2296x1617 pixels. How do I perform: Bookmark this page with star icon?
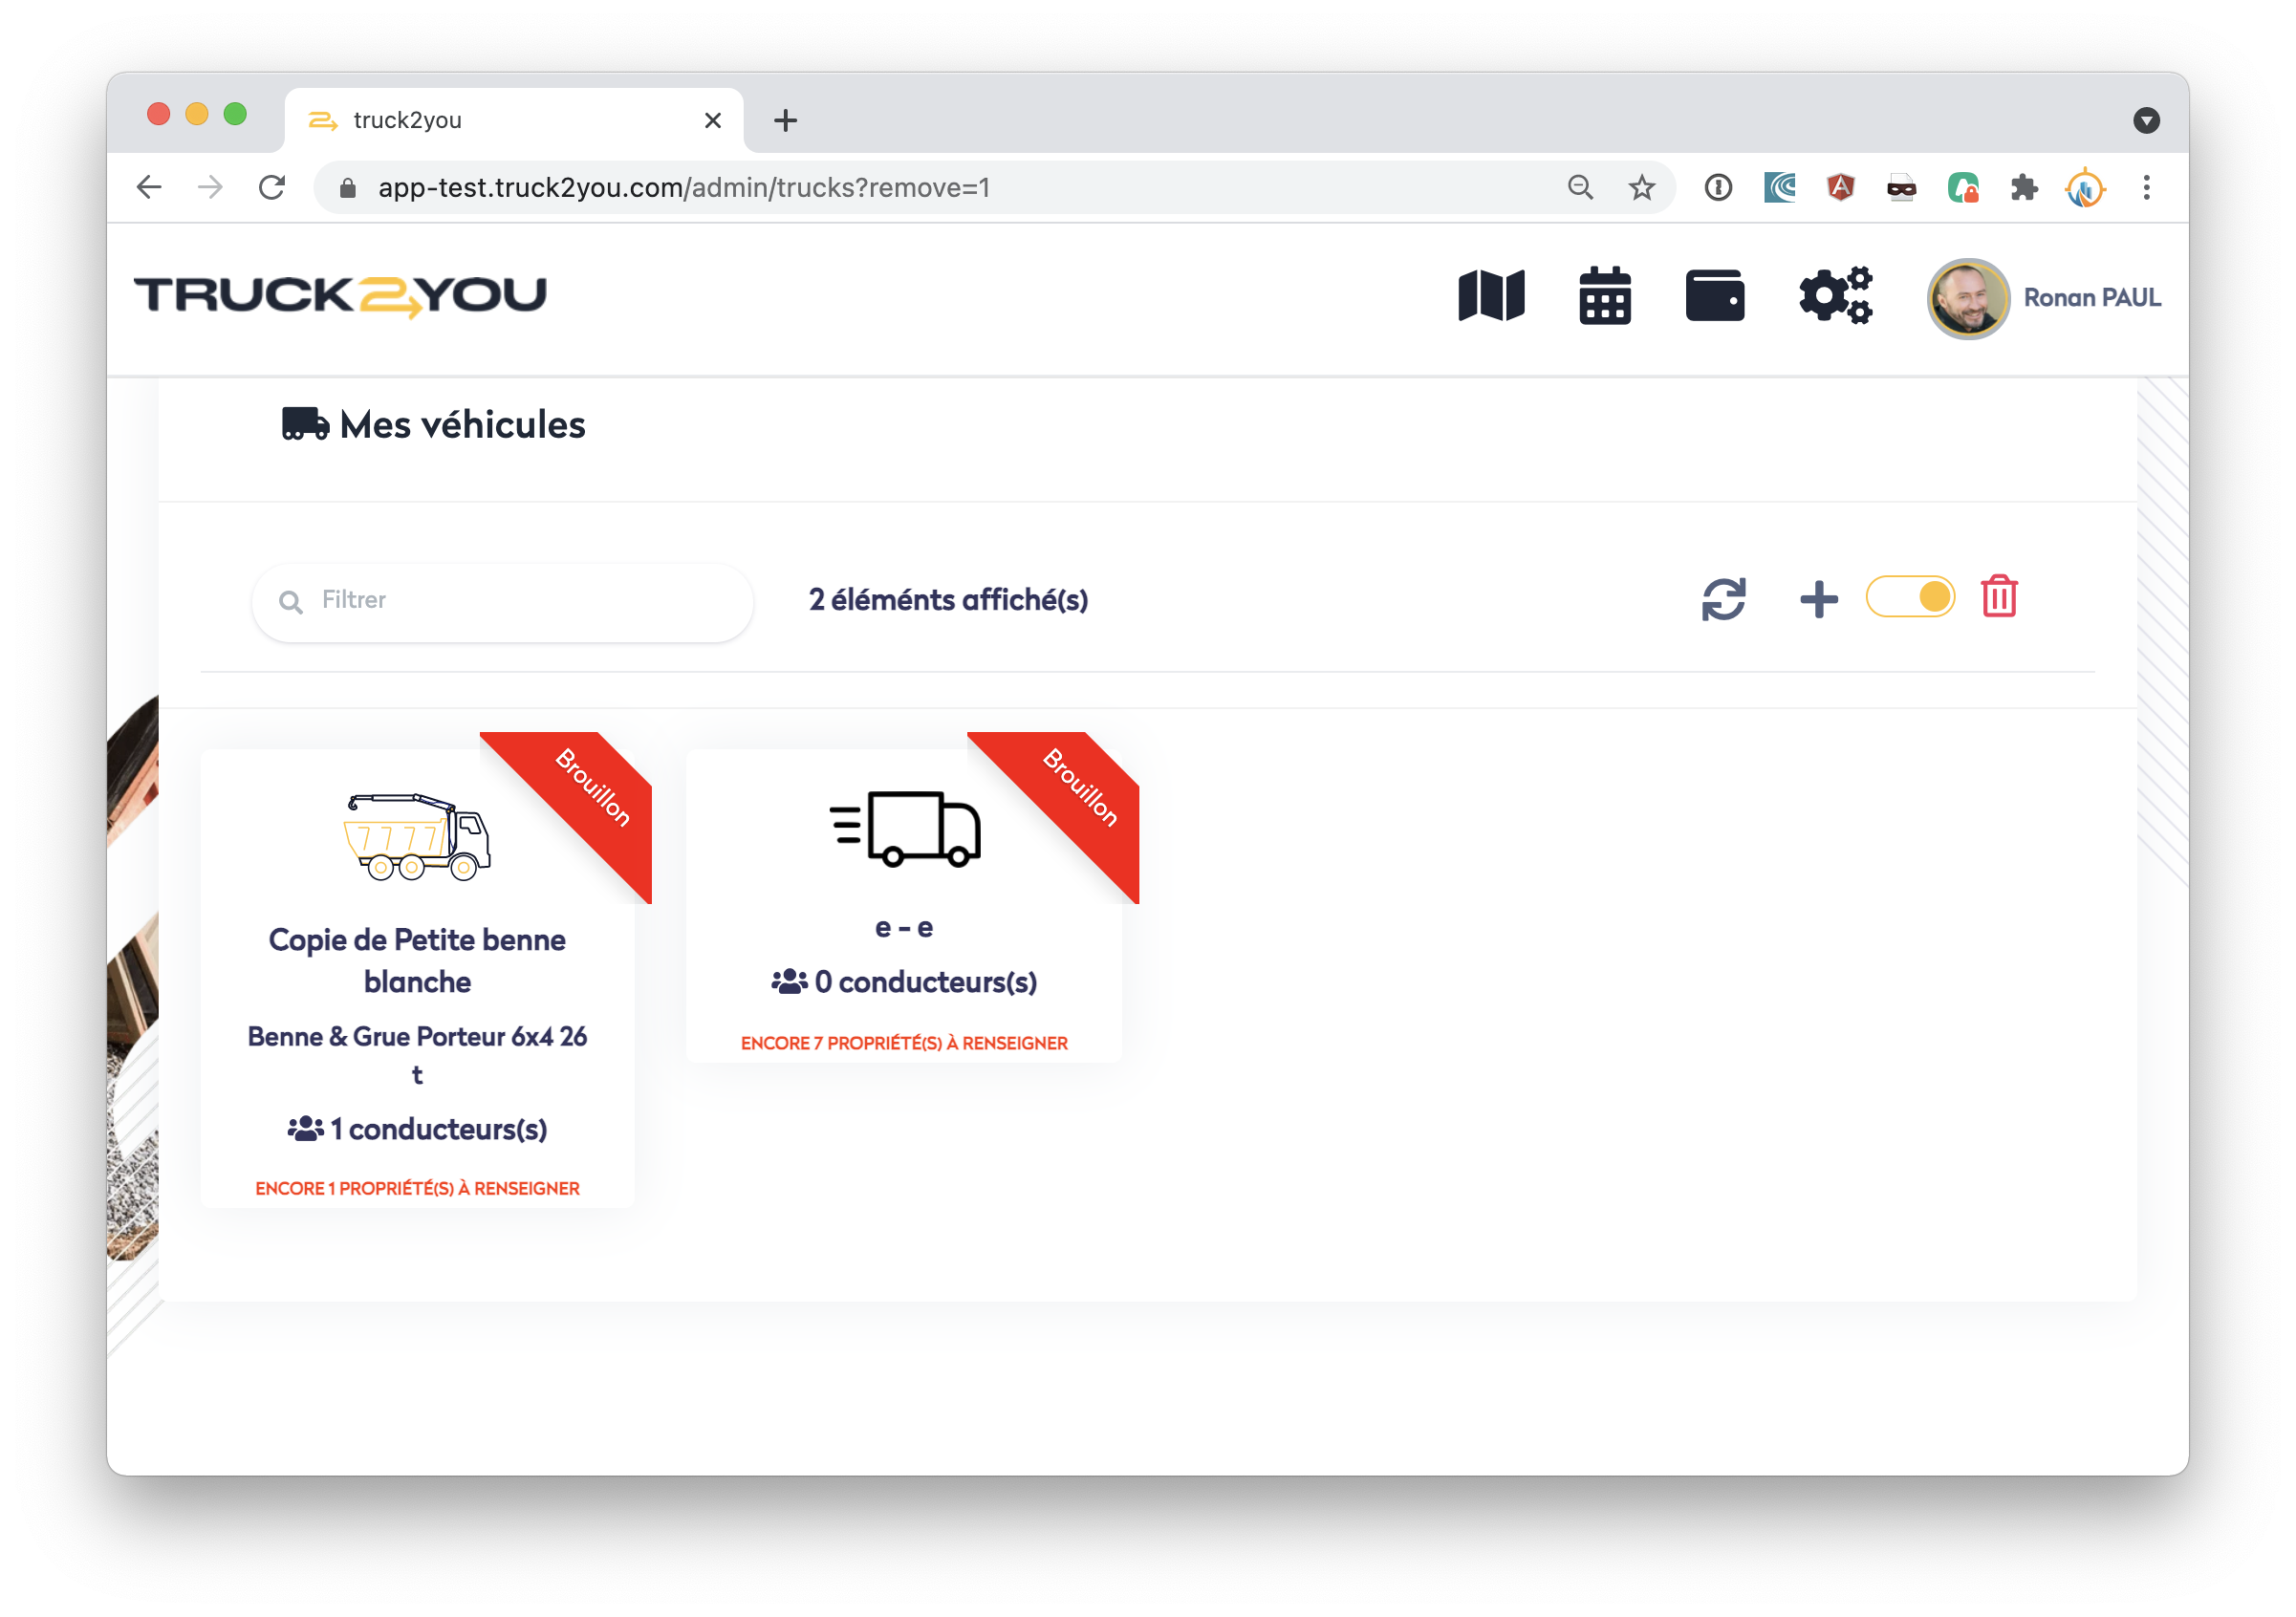1641,188
